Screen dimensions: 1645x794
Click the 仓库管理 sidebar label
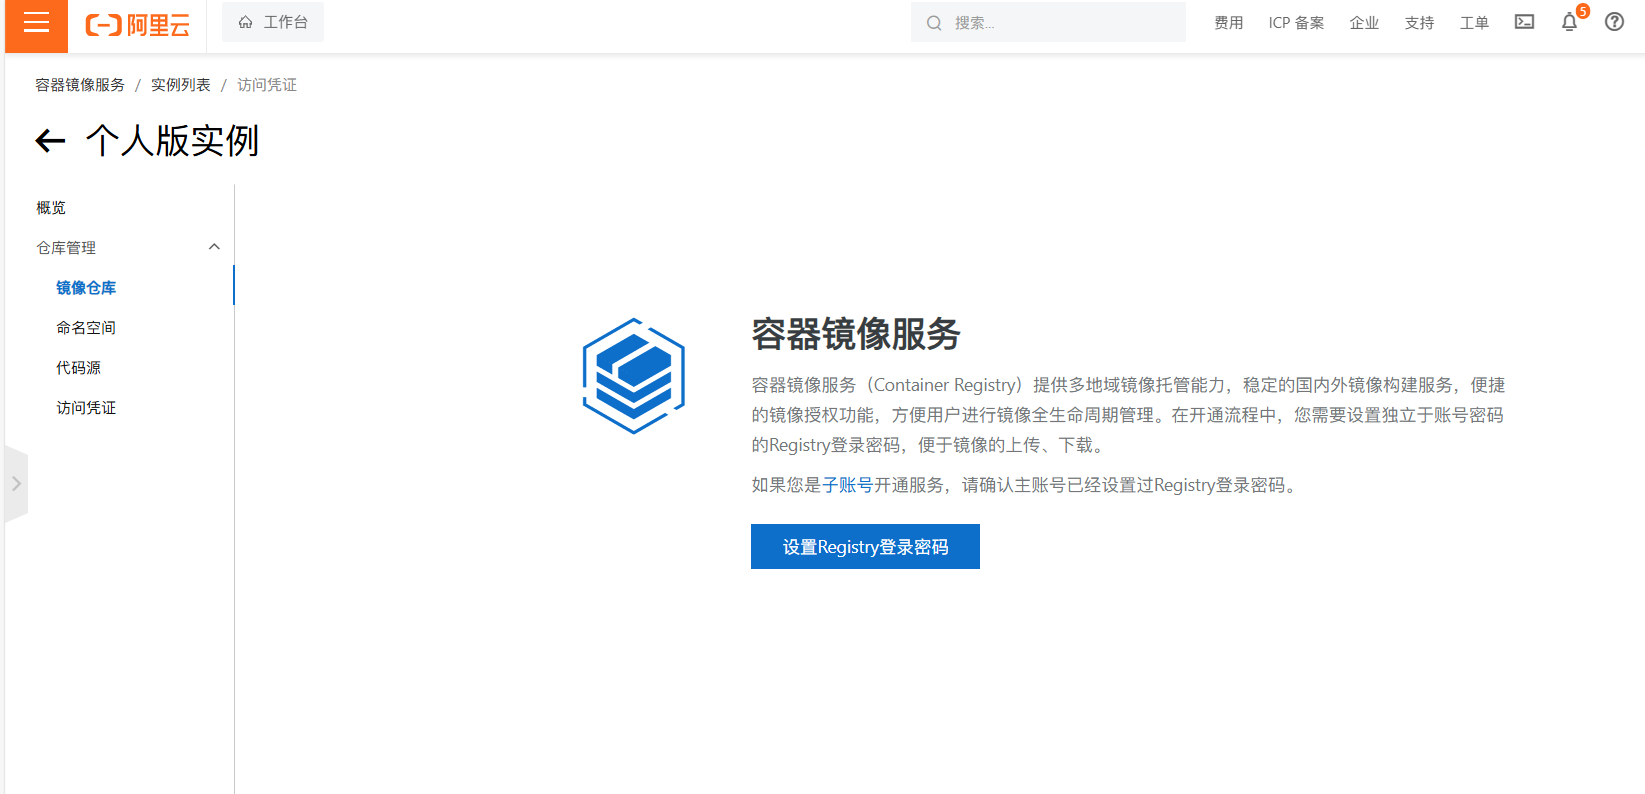(x=66, y=248)
